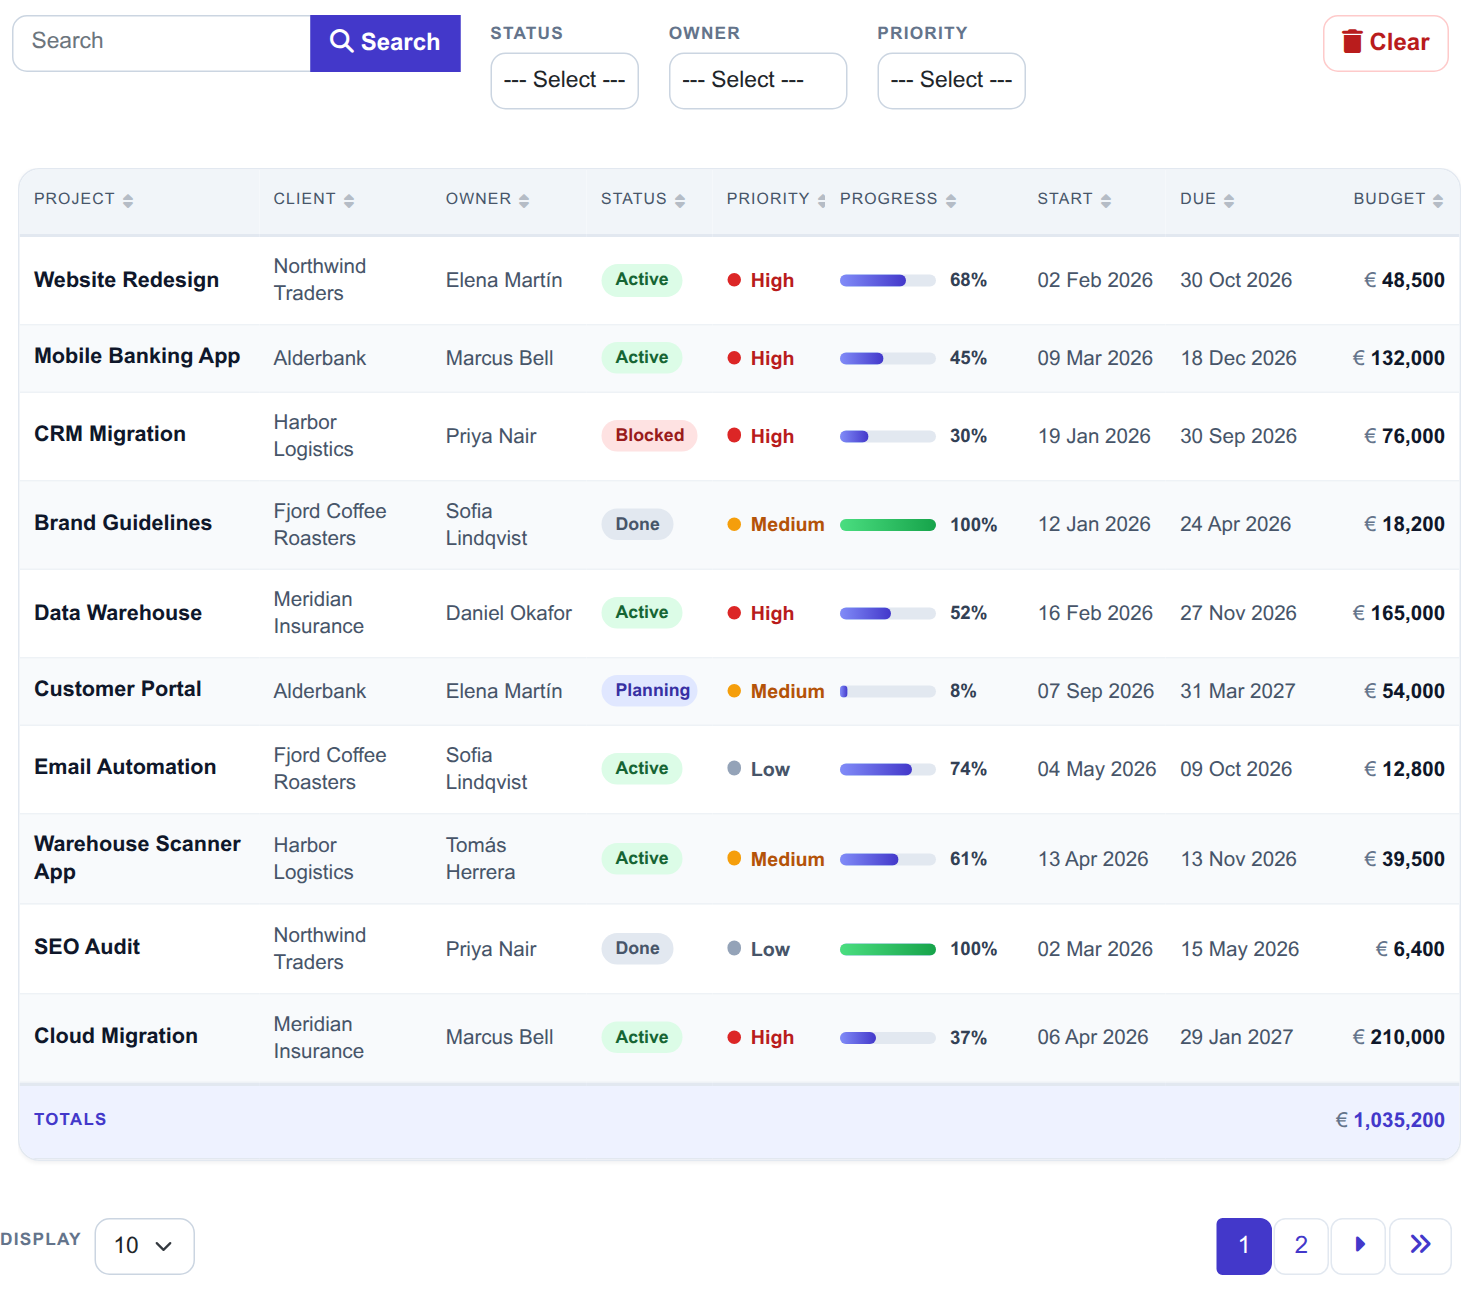Select the Data Warehouse project name
Viewport: 1479px width, 1314px height.
coord(118,613)
